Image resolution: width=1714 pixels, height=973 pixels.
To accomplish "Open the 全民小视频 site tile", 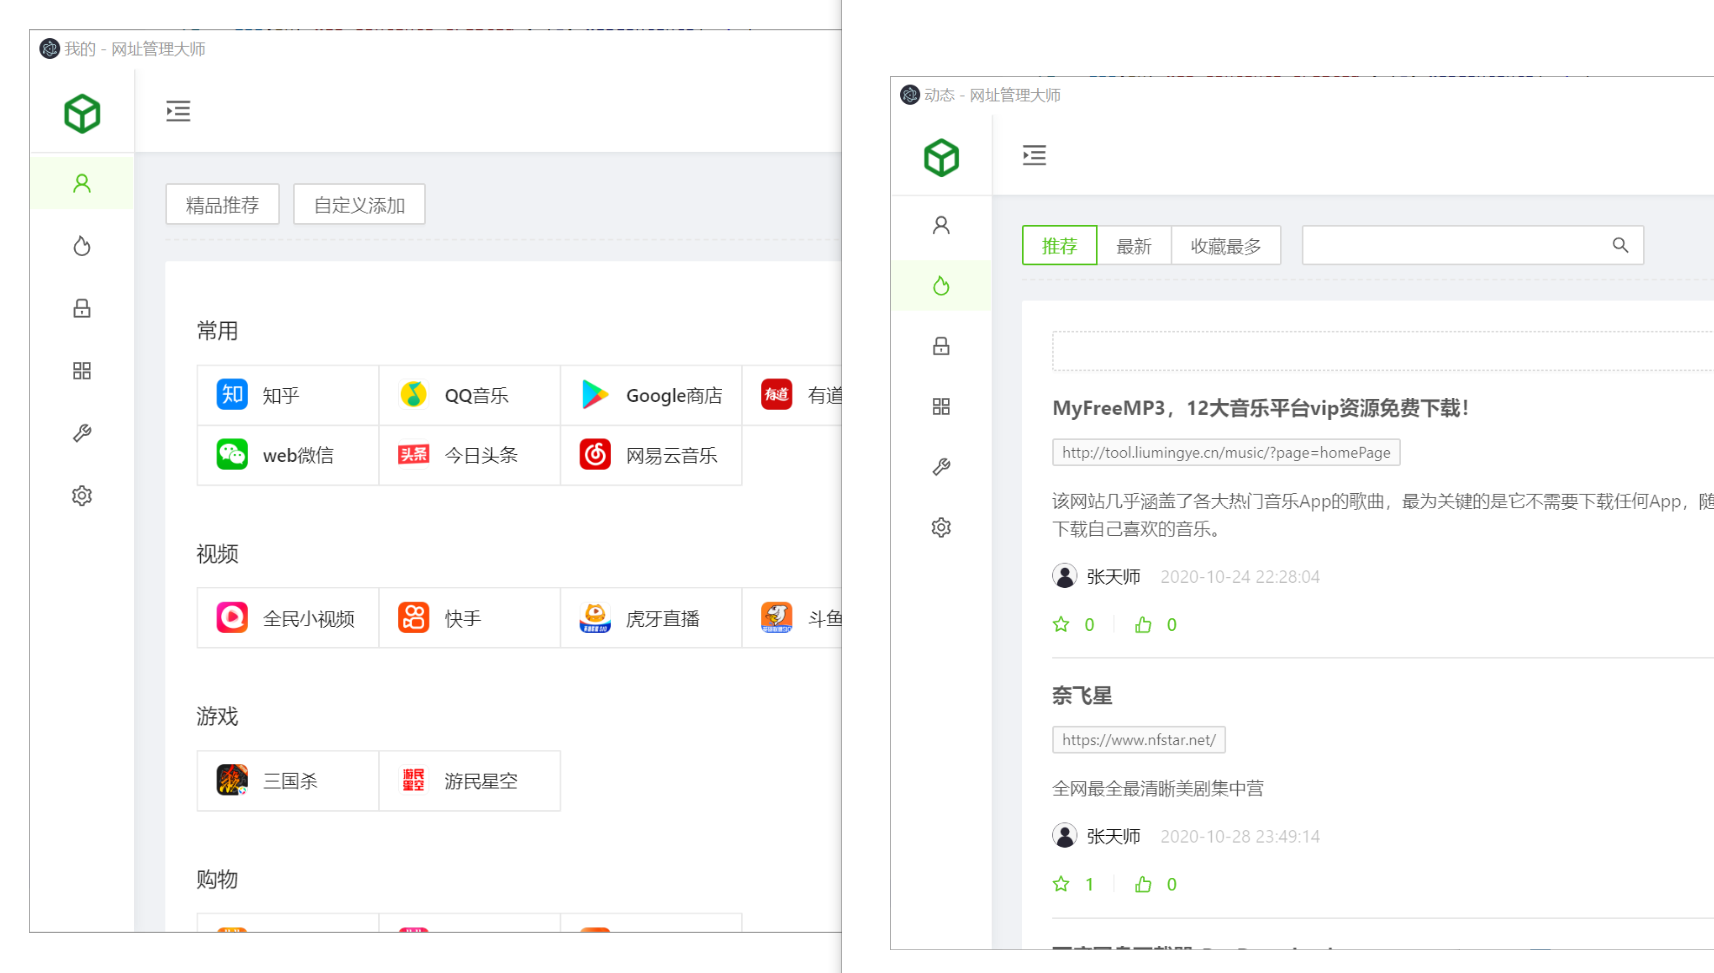I will (x=288, y=618).
